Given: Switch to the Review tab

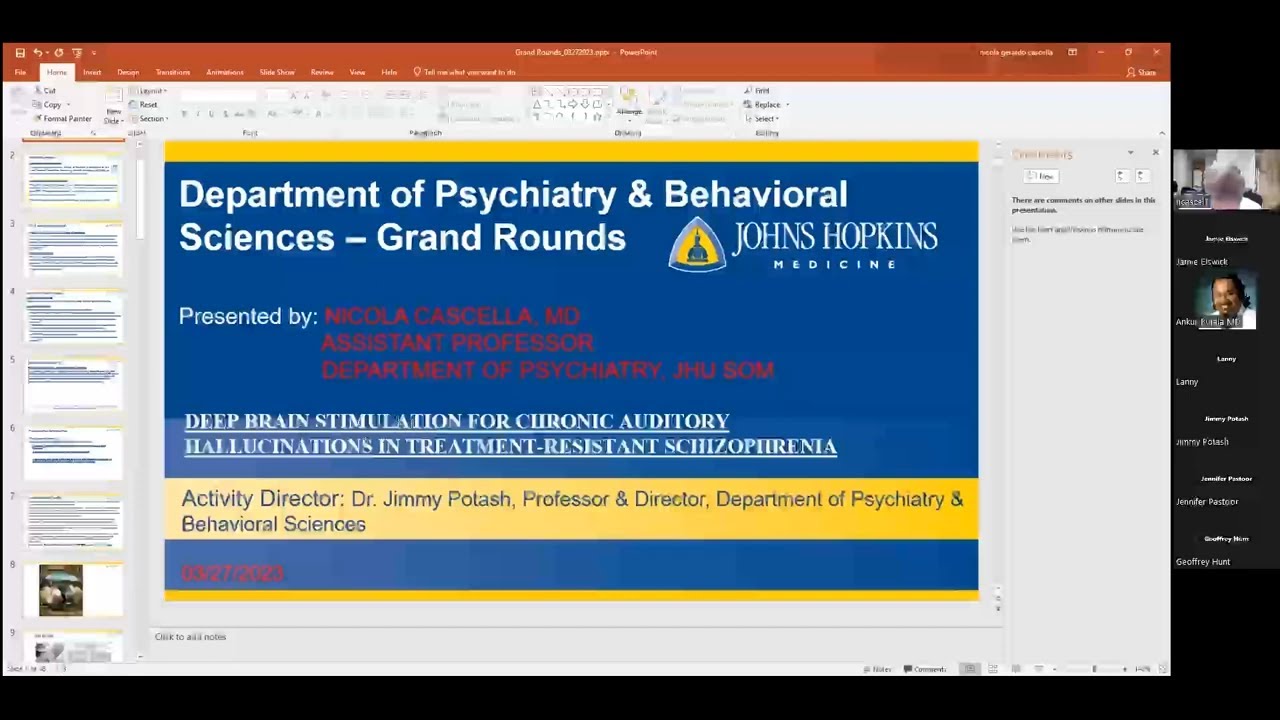Looking at the screenshot, I should coord(322,72).
